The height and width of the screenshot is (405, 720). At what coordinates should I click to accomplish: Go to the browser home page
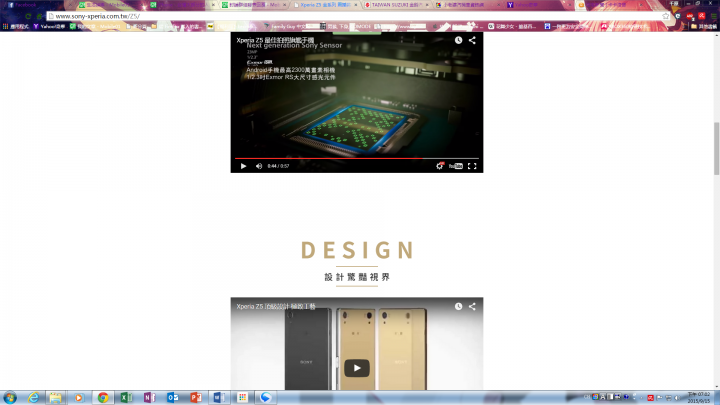[40, 16]
